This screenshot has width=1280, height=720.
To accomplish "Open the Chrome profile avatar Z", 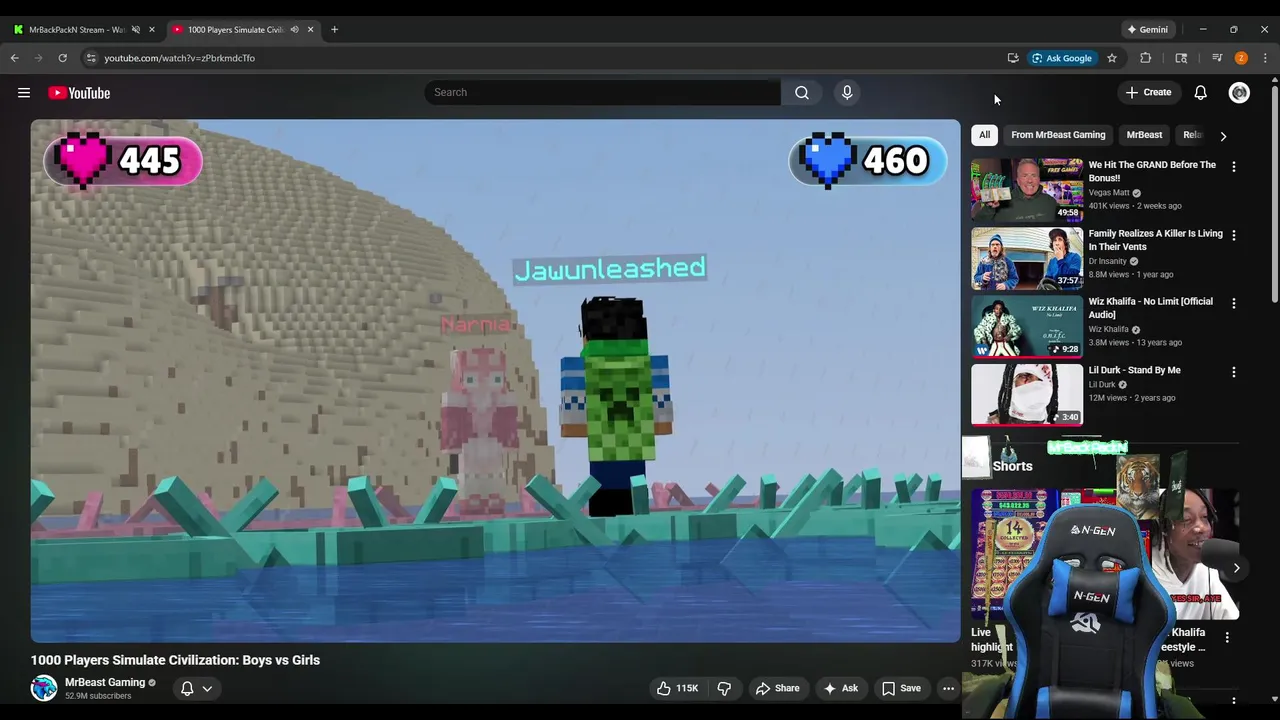I will coord(1241,58).
